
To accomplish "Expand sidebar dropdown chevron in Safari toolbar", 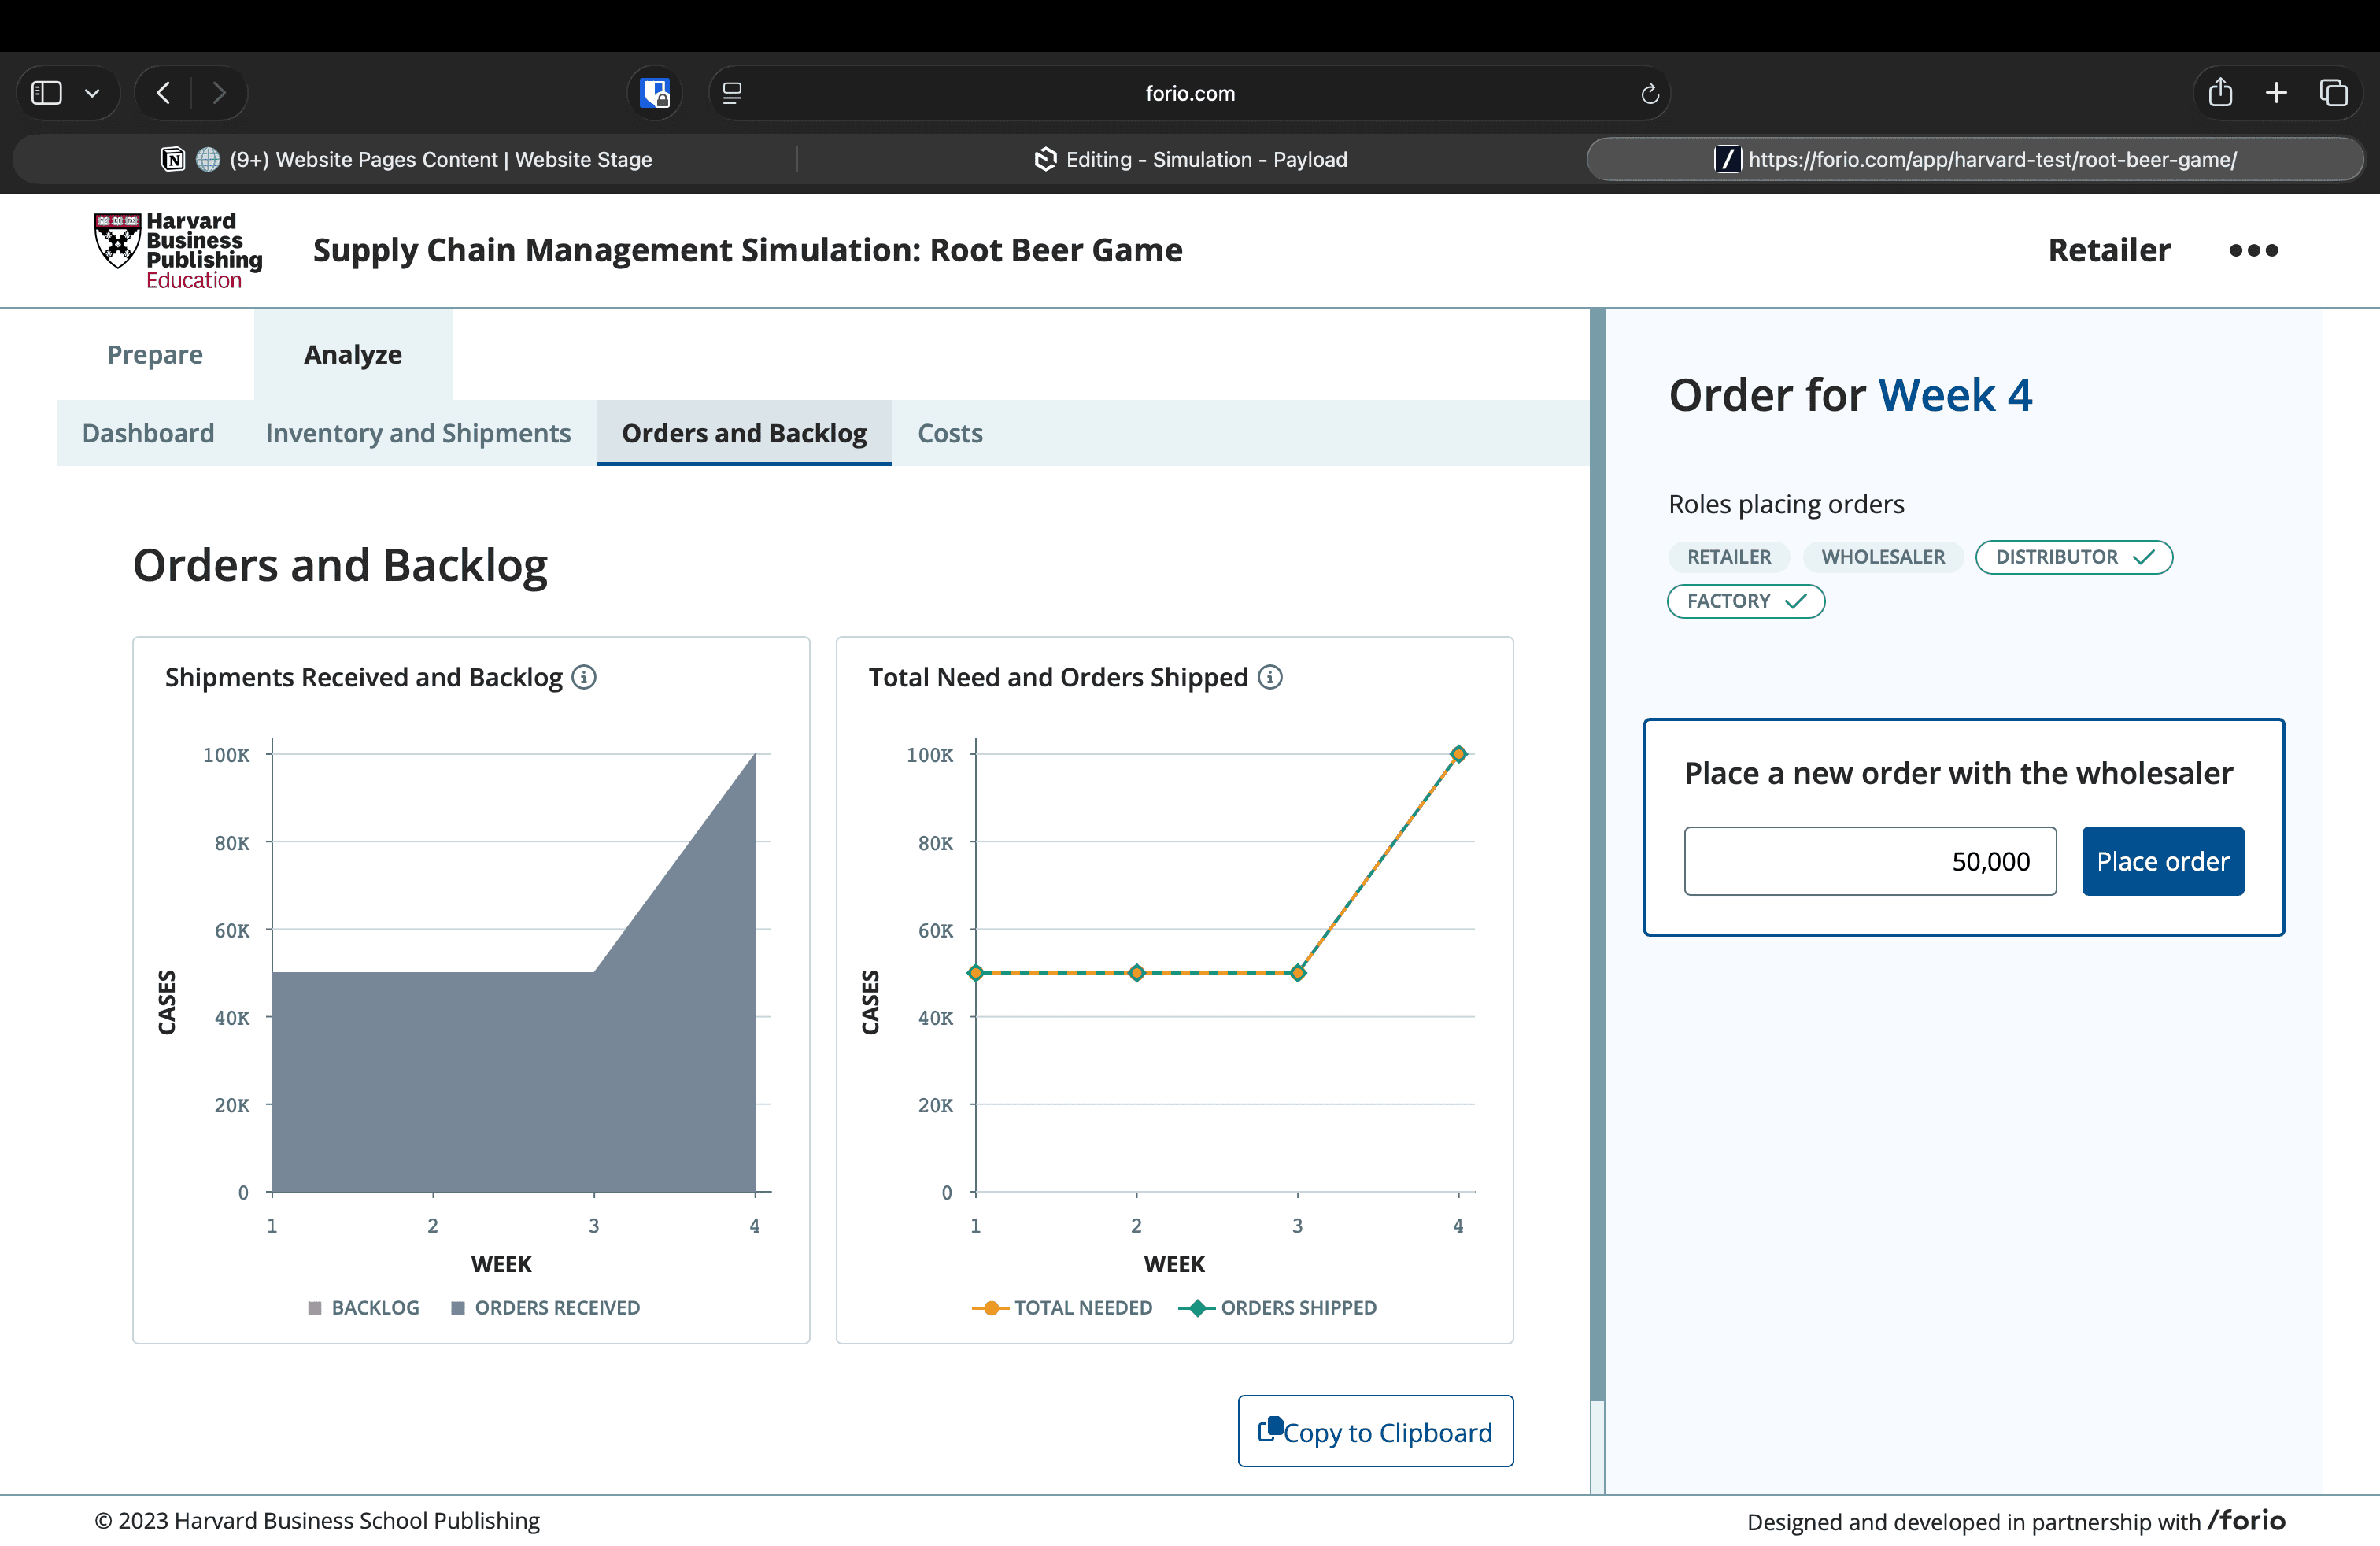I will (x=92, y=93).
